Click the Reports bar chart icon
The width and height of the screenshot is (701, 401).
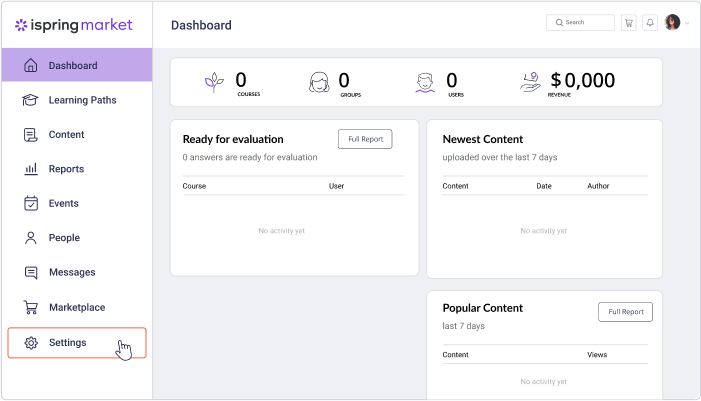(x=30, y=169)
